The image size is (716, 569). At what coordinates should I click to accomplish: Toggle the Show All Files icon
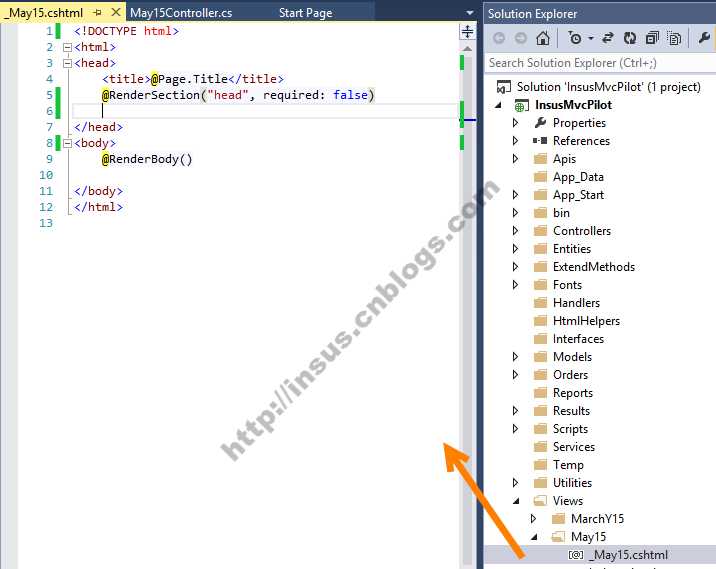tap(674, 38)
